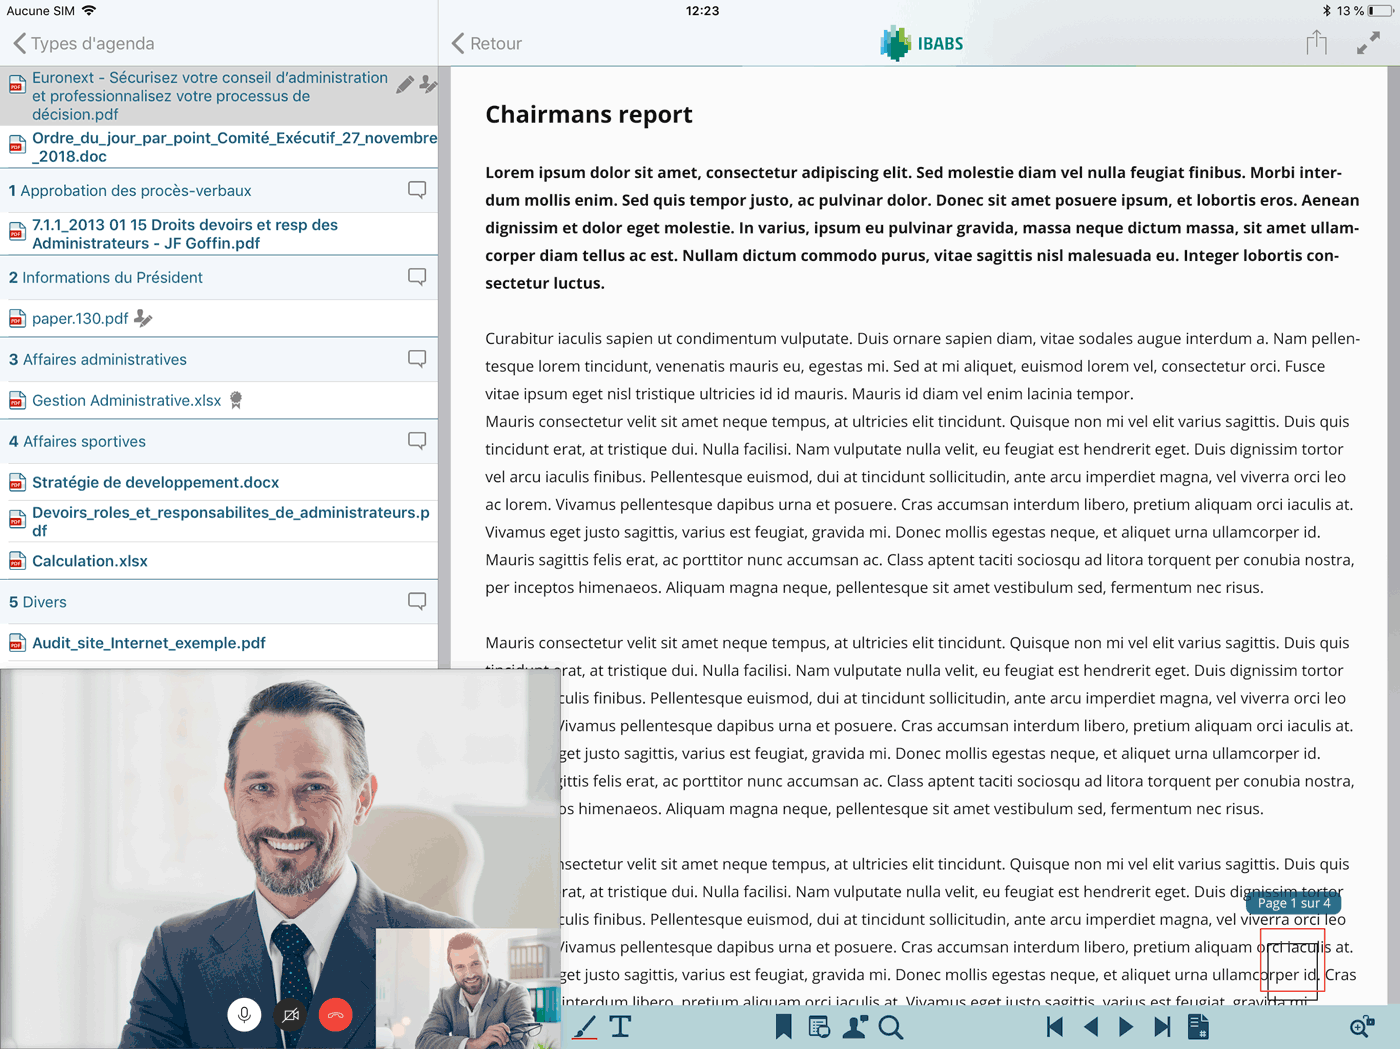This screenshot has width=1400, height=1049.
Task: Open the annotations list icon
Action: tap(819, 1027)
